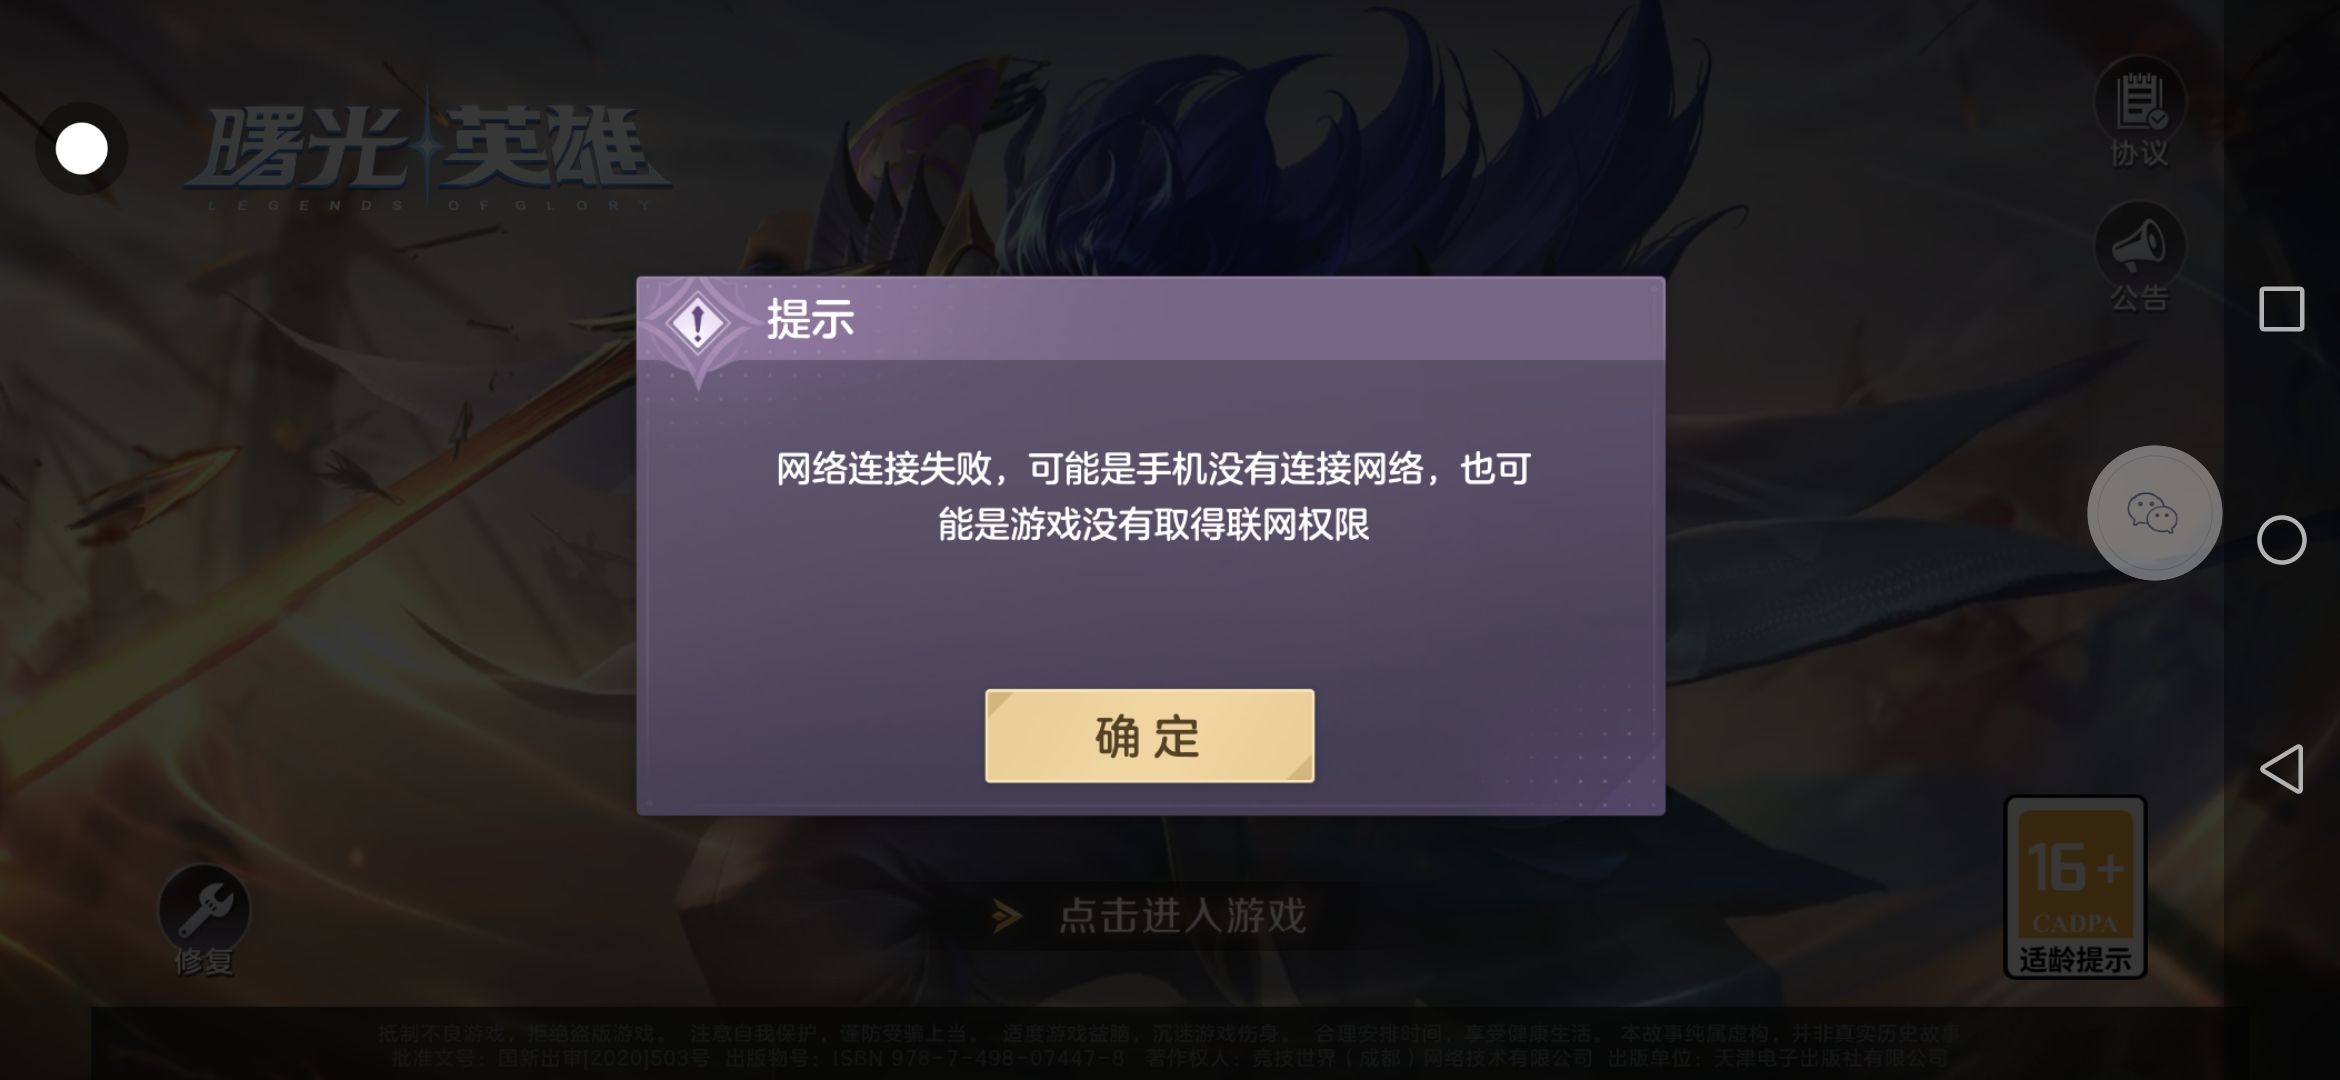Image resolution: width=2340 pixels, height=1080 pixels.
Task: Tap the WeChat floating bubble icon
Action: click(x=2154, y=513)
